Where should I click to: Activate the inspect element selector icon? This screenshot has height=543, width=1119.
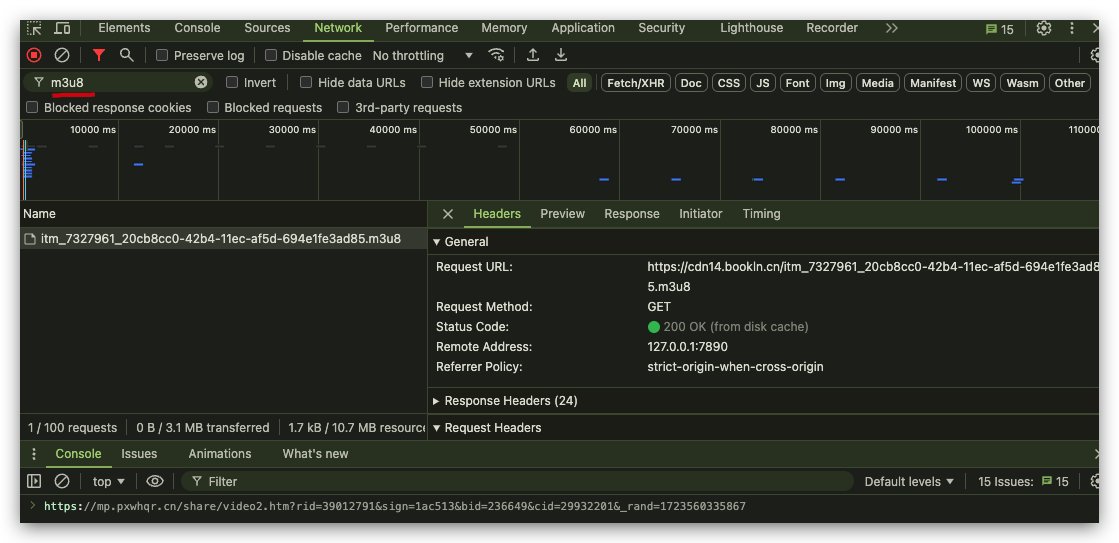[34, 29]
